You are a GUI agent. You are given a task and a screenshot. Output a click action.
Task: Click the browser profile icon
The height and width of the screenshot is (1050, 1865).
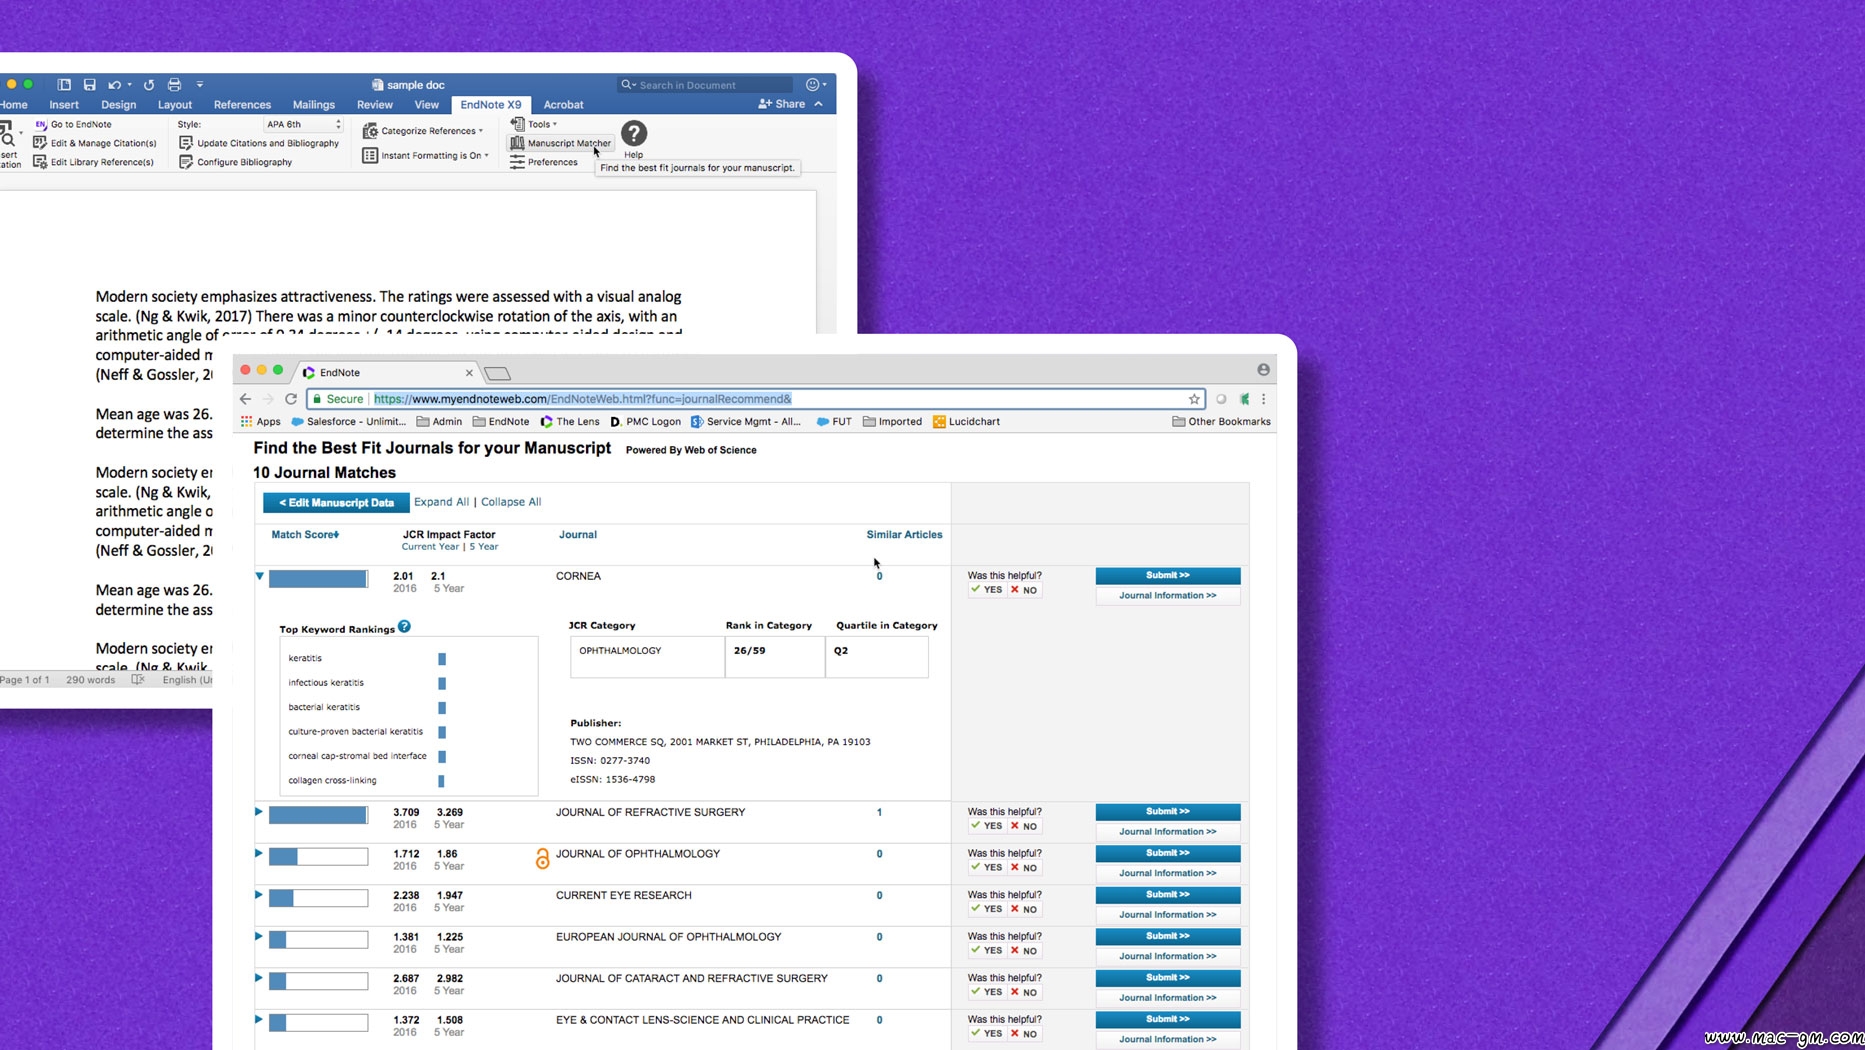pyautogui.click(x=1264, y=370)
